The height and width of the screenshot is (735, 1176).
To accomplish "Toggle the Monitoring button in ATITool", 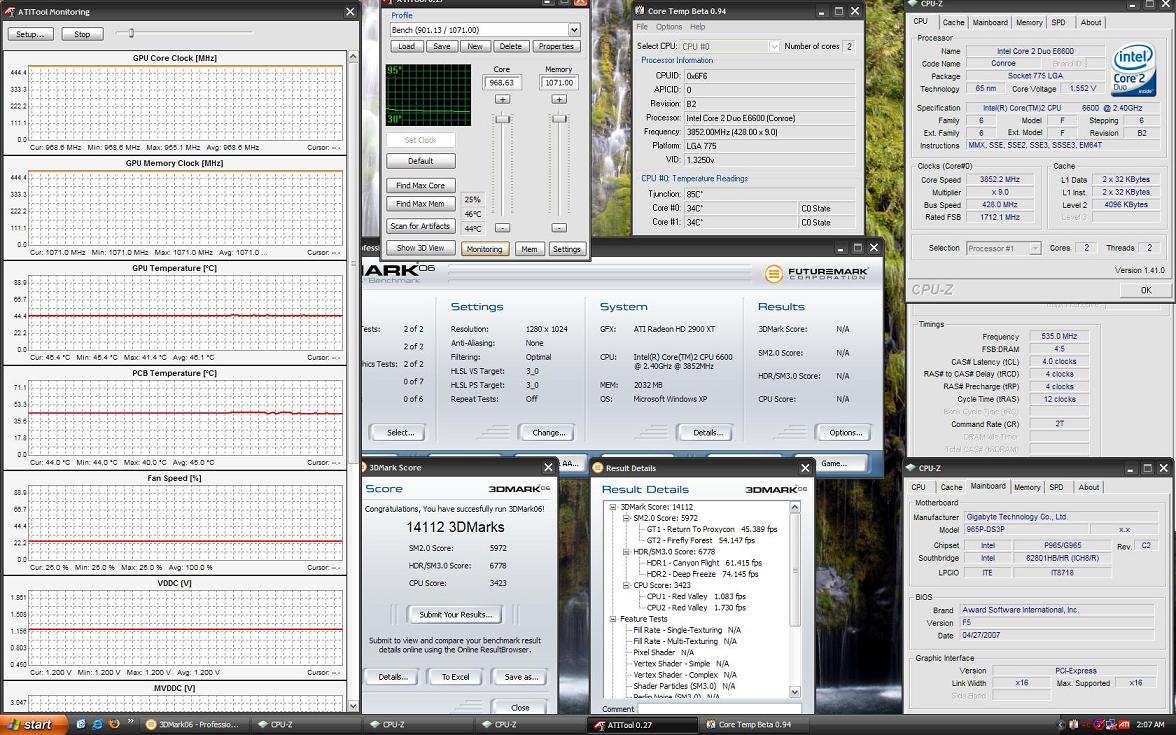I will tap(484, 249).
